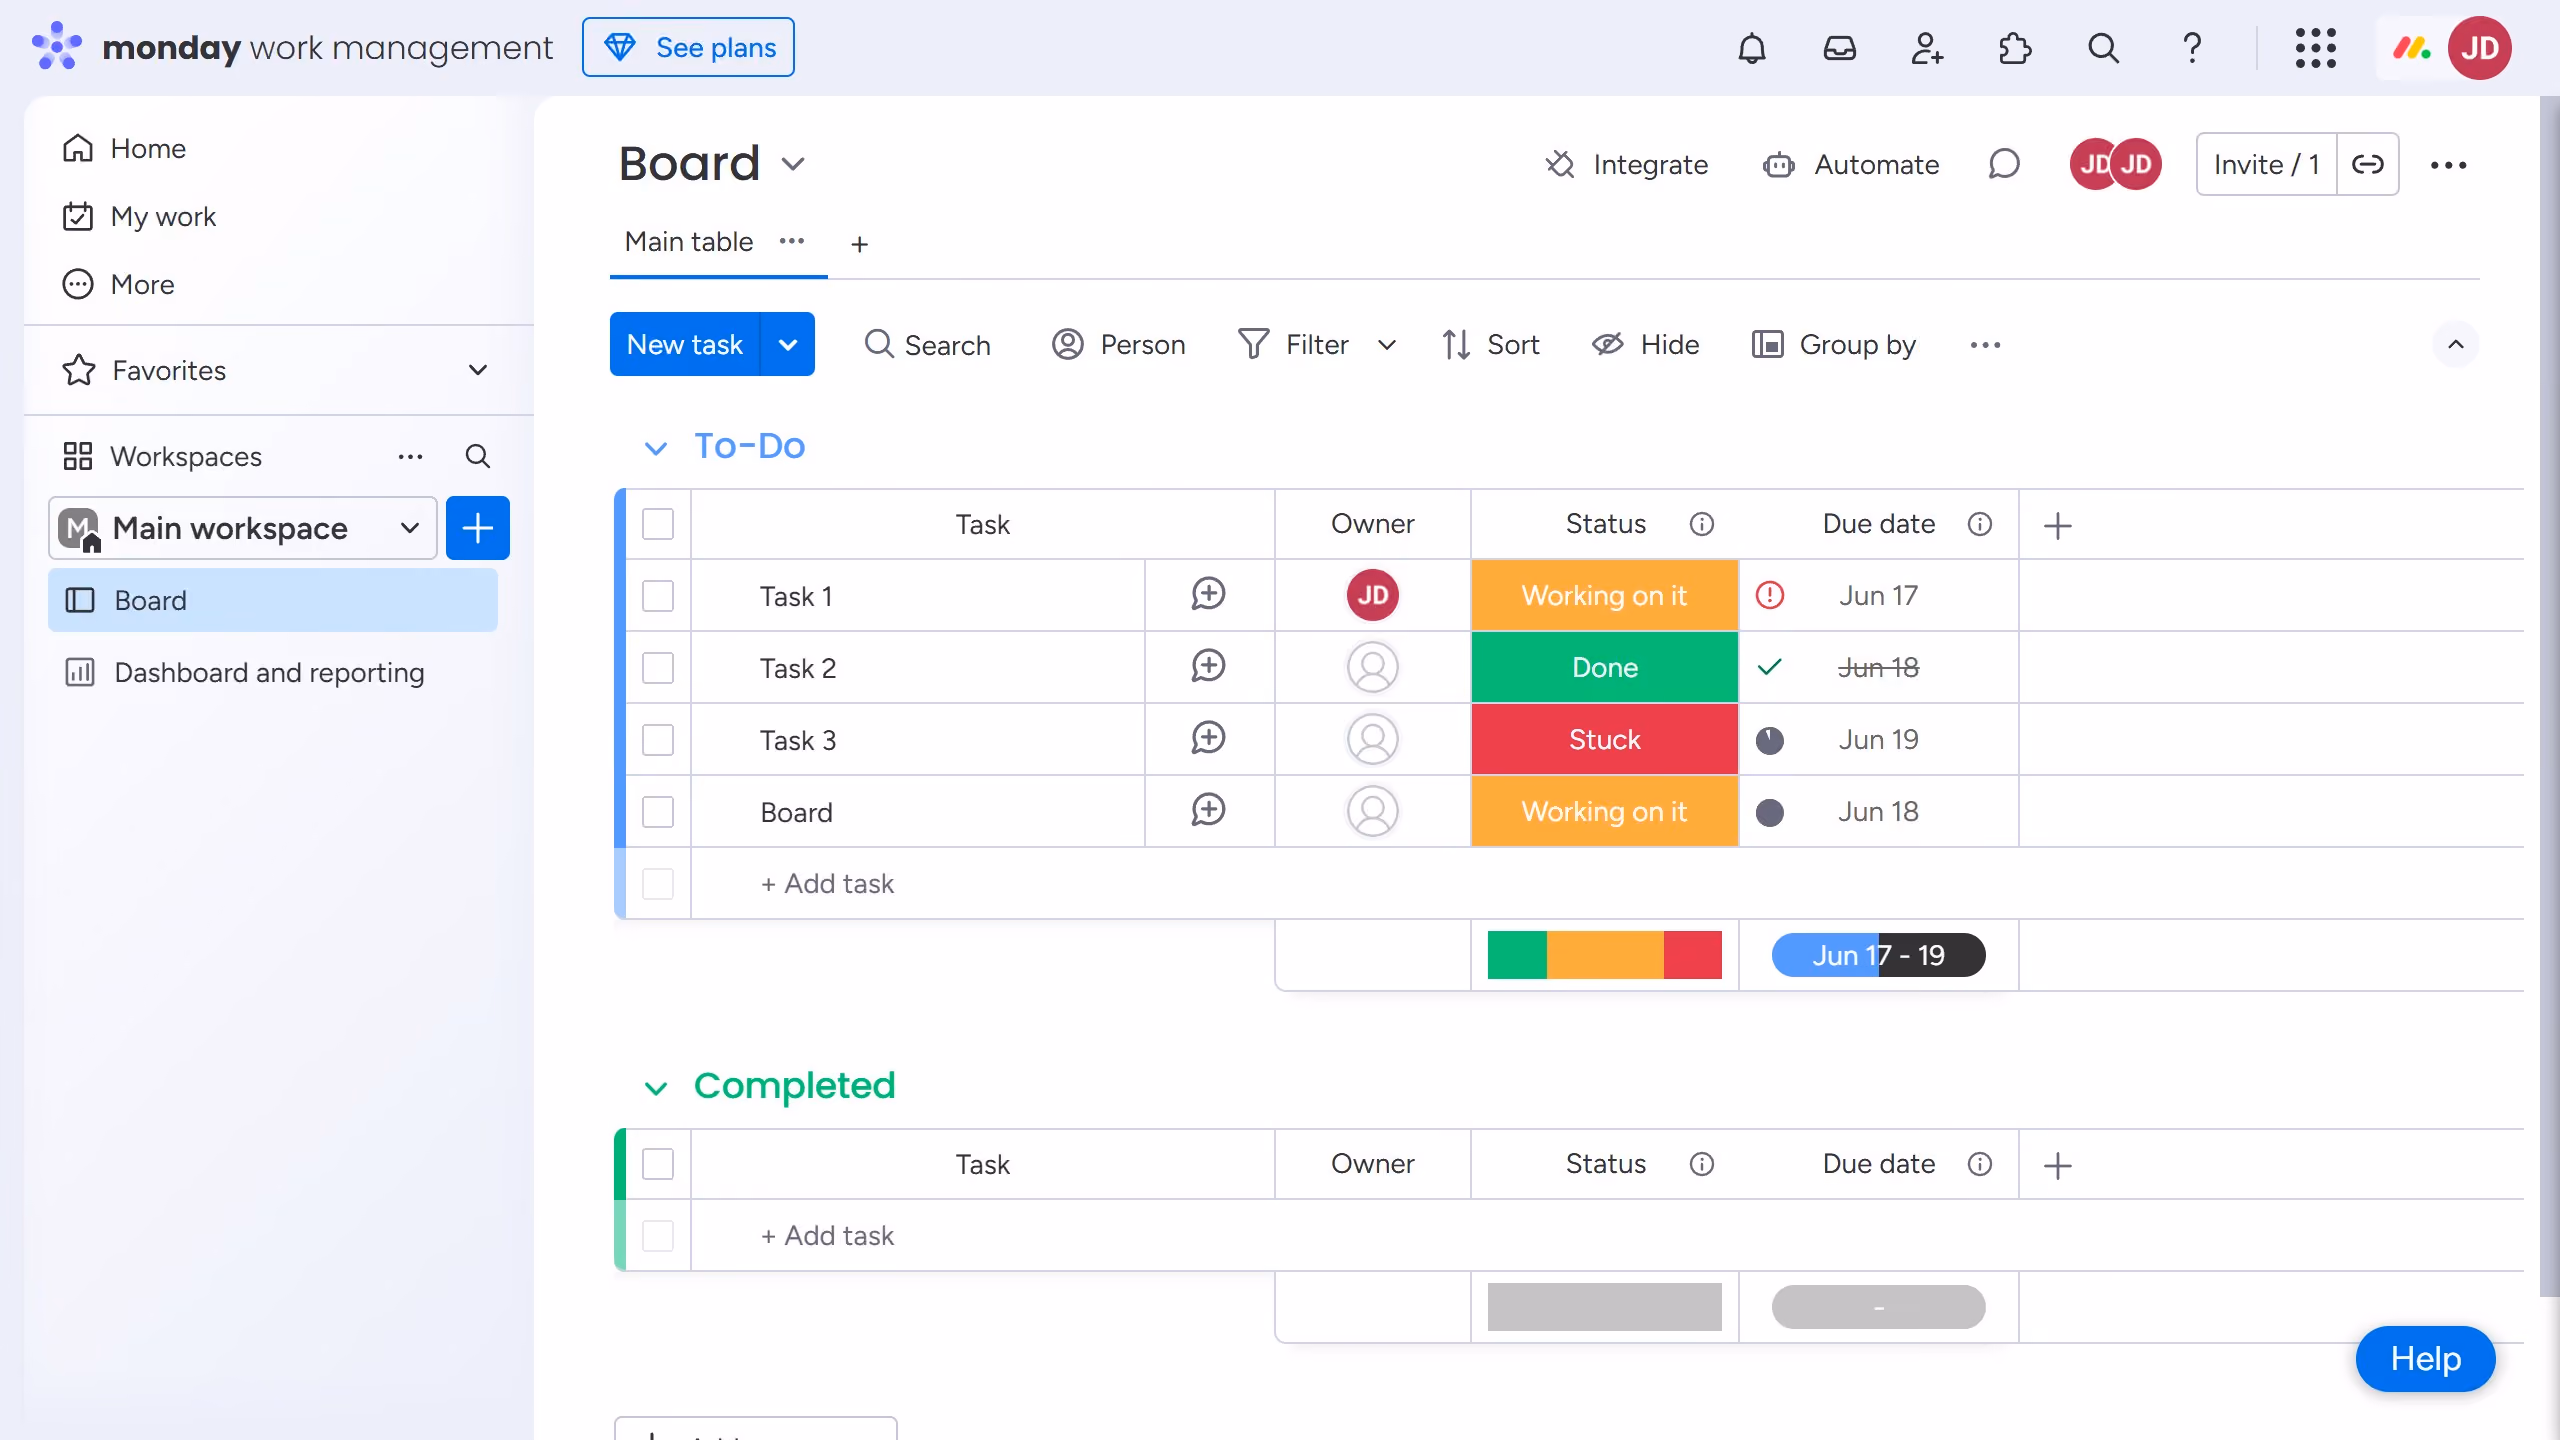Click the Help button

[2425, 1358]
